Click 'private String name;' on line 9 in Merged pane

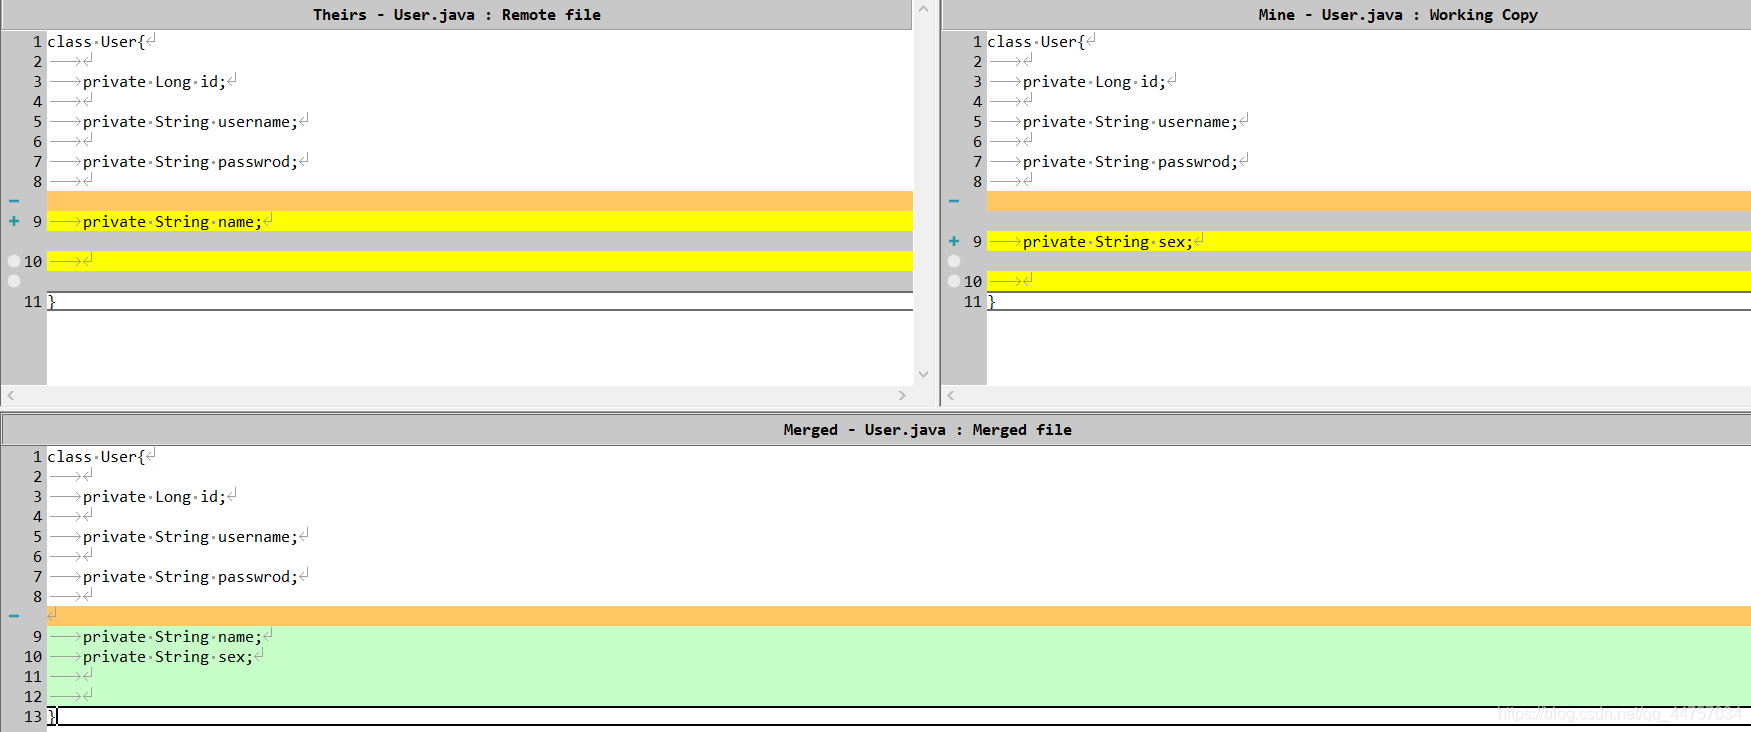(172, 637)
